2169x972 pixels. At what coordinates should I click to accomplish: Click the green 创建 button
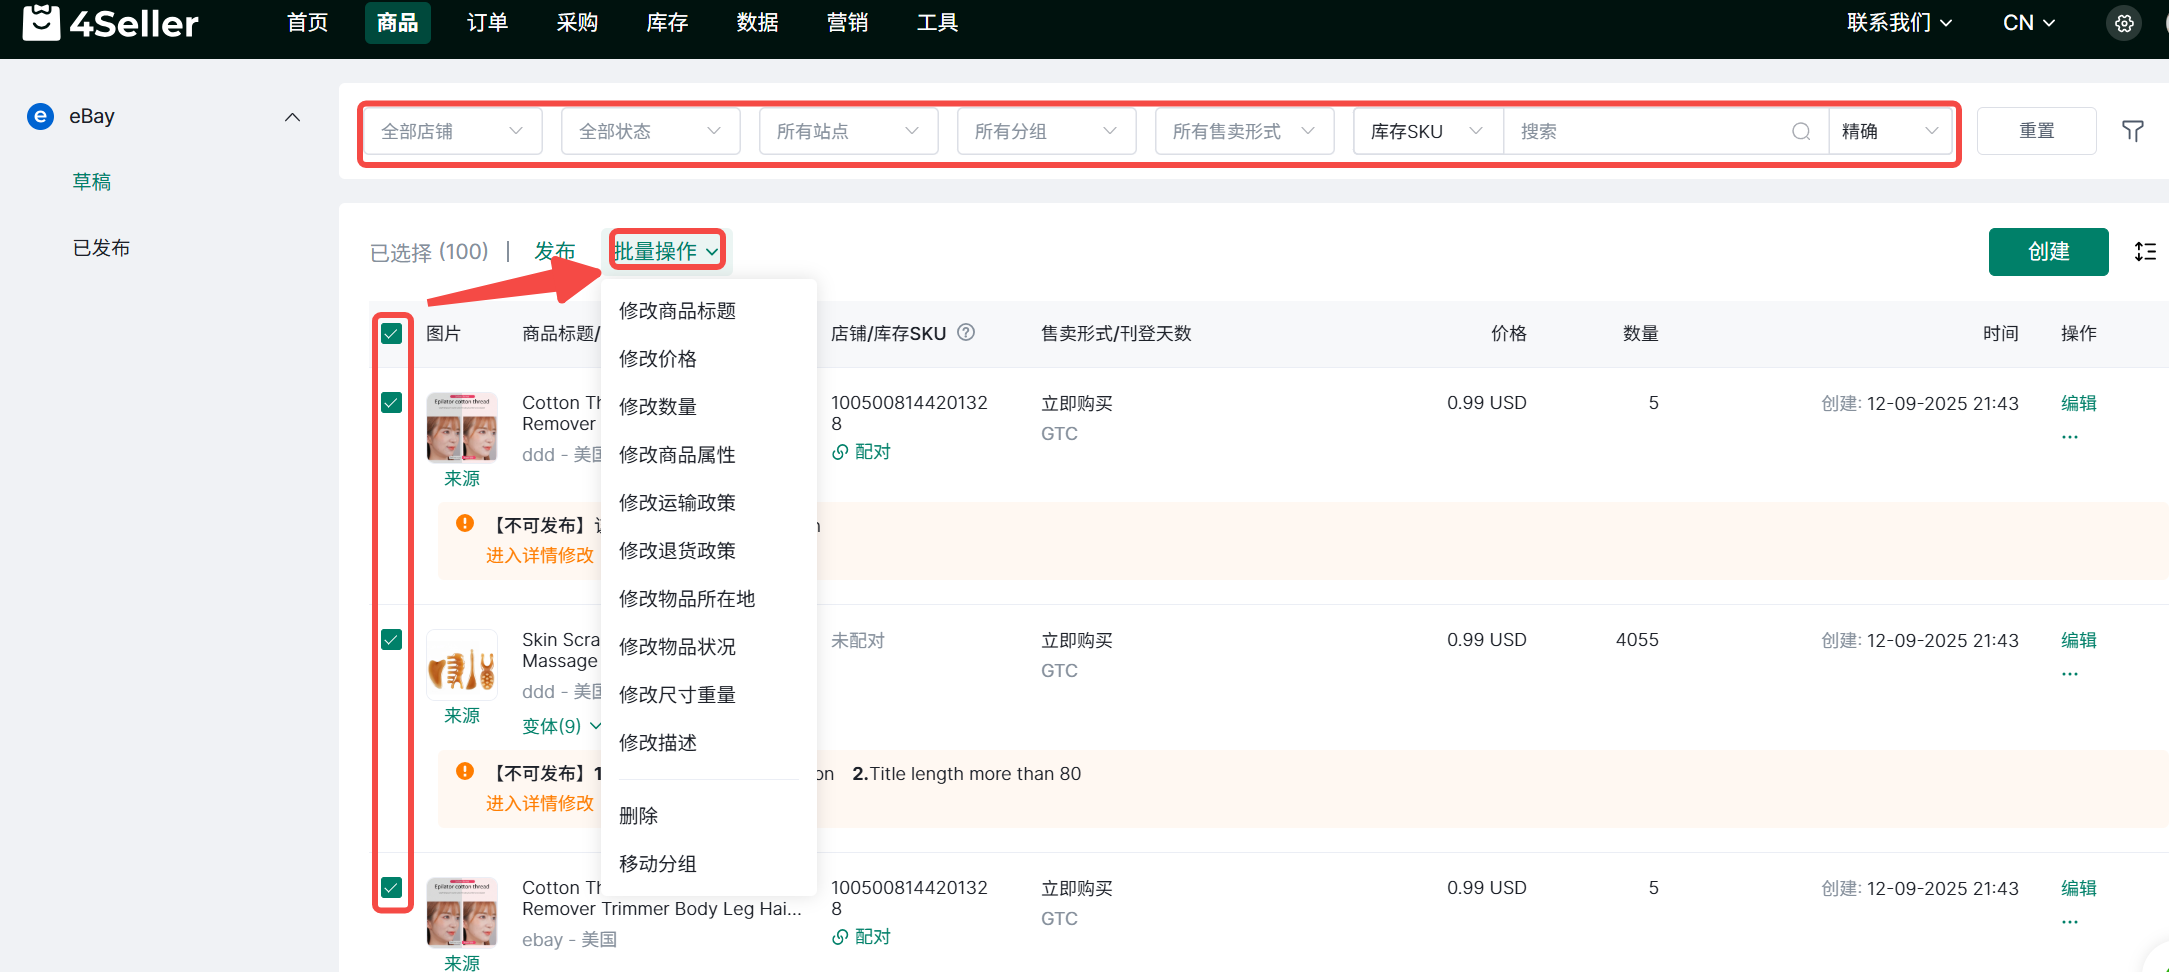(x=2047, y=252)
